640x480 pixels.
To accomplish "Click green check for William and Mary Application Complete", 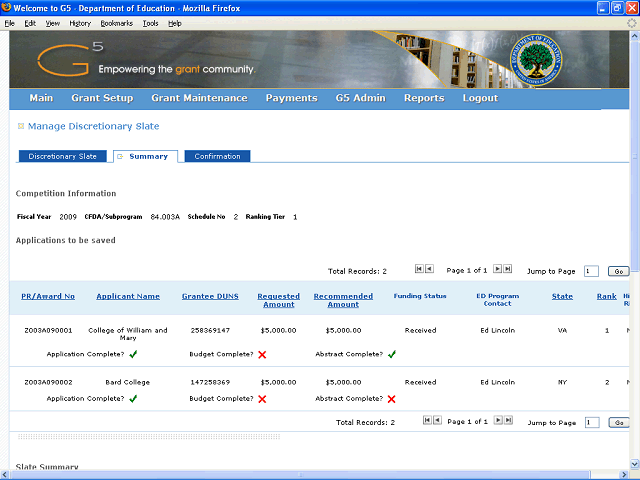I will [x=133, y=353].
